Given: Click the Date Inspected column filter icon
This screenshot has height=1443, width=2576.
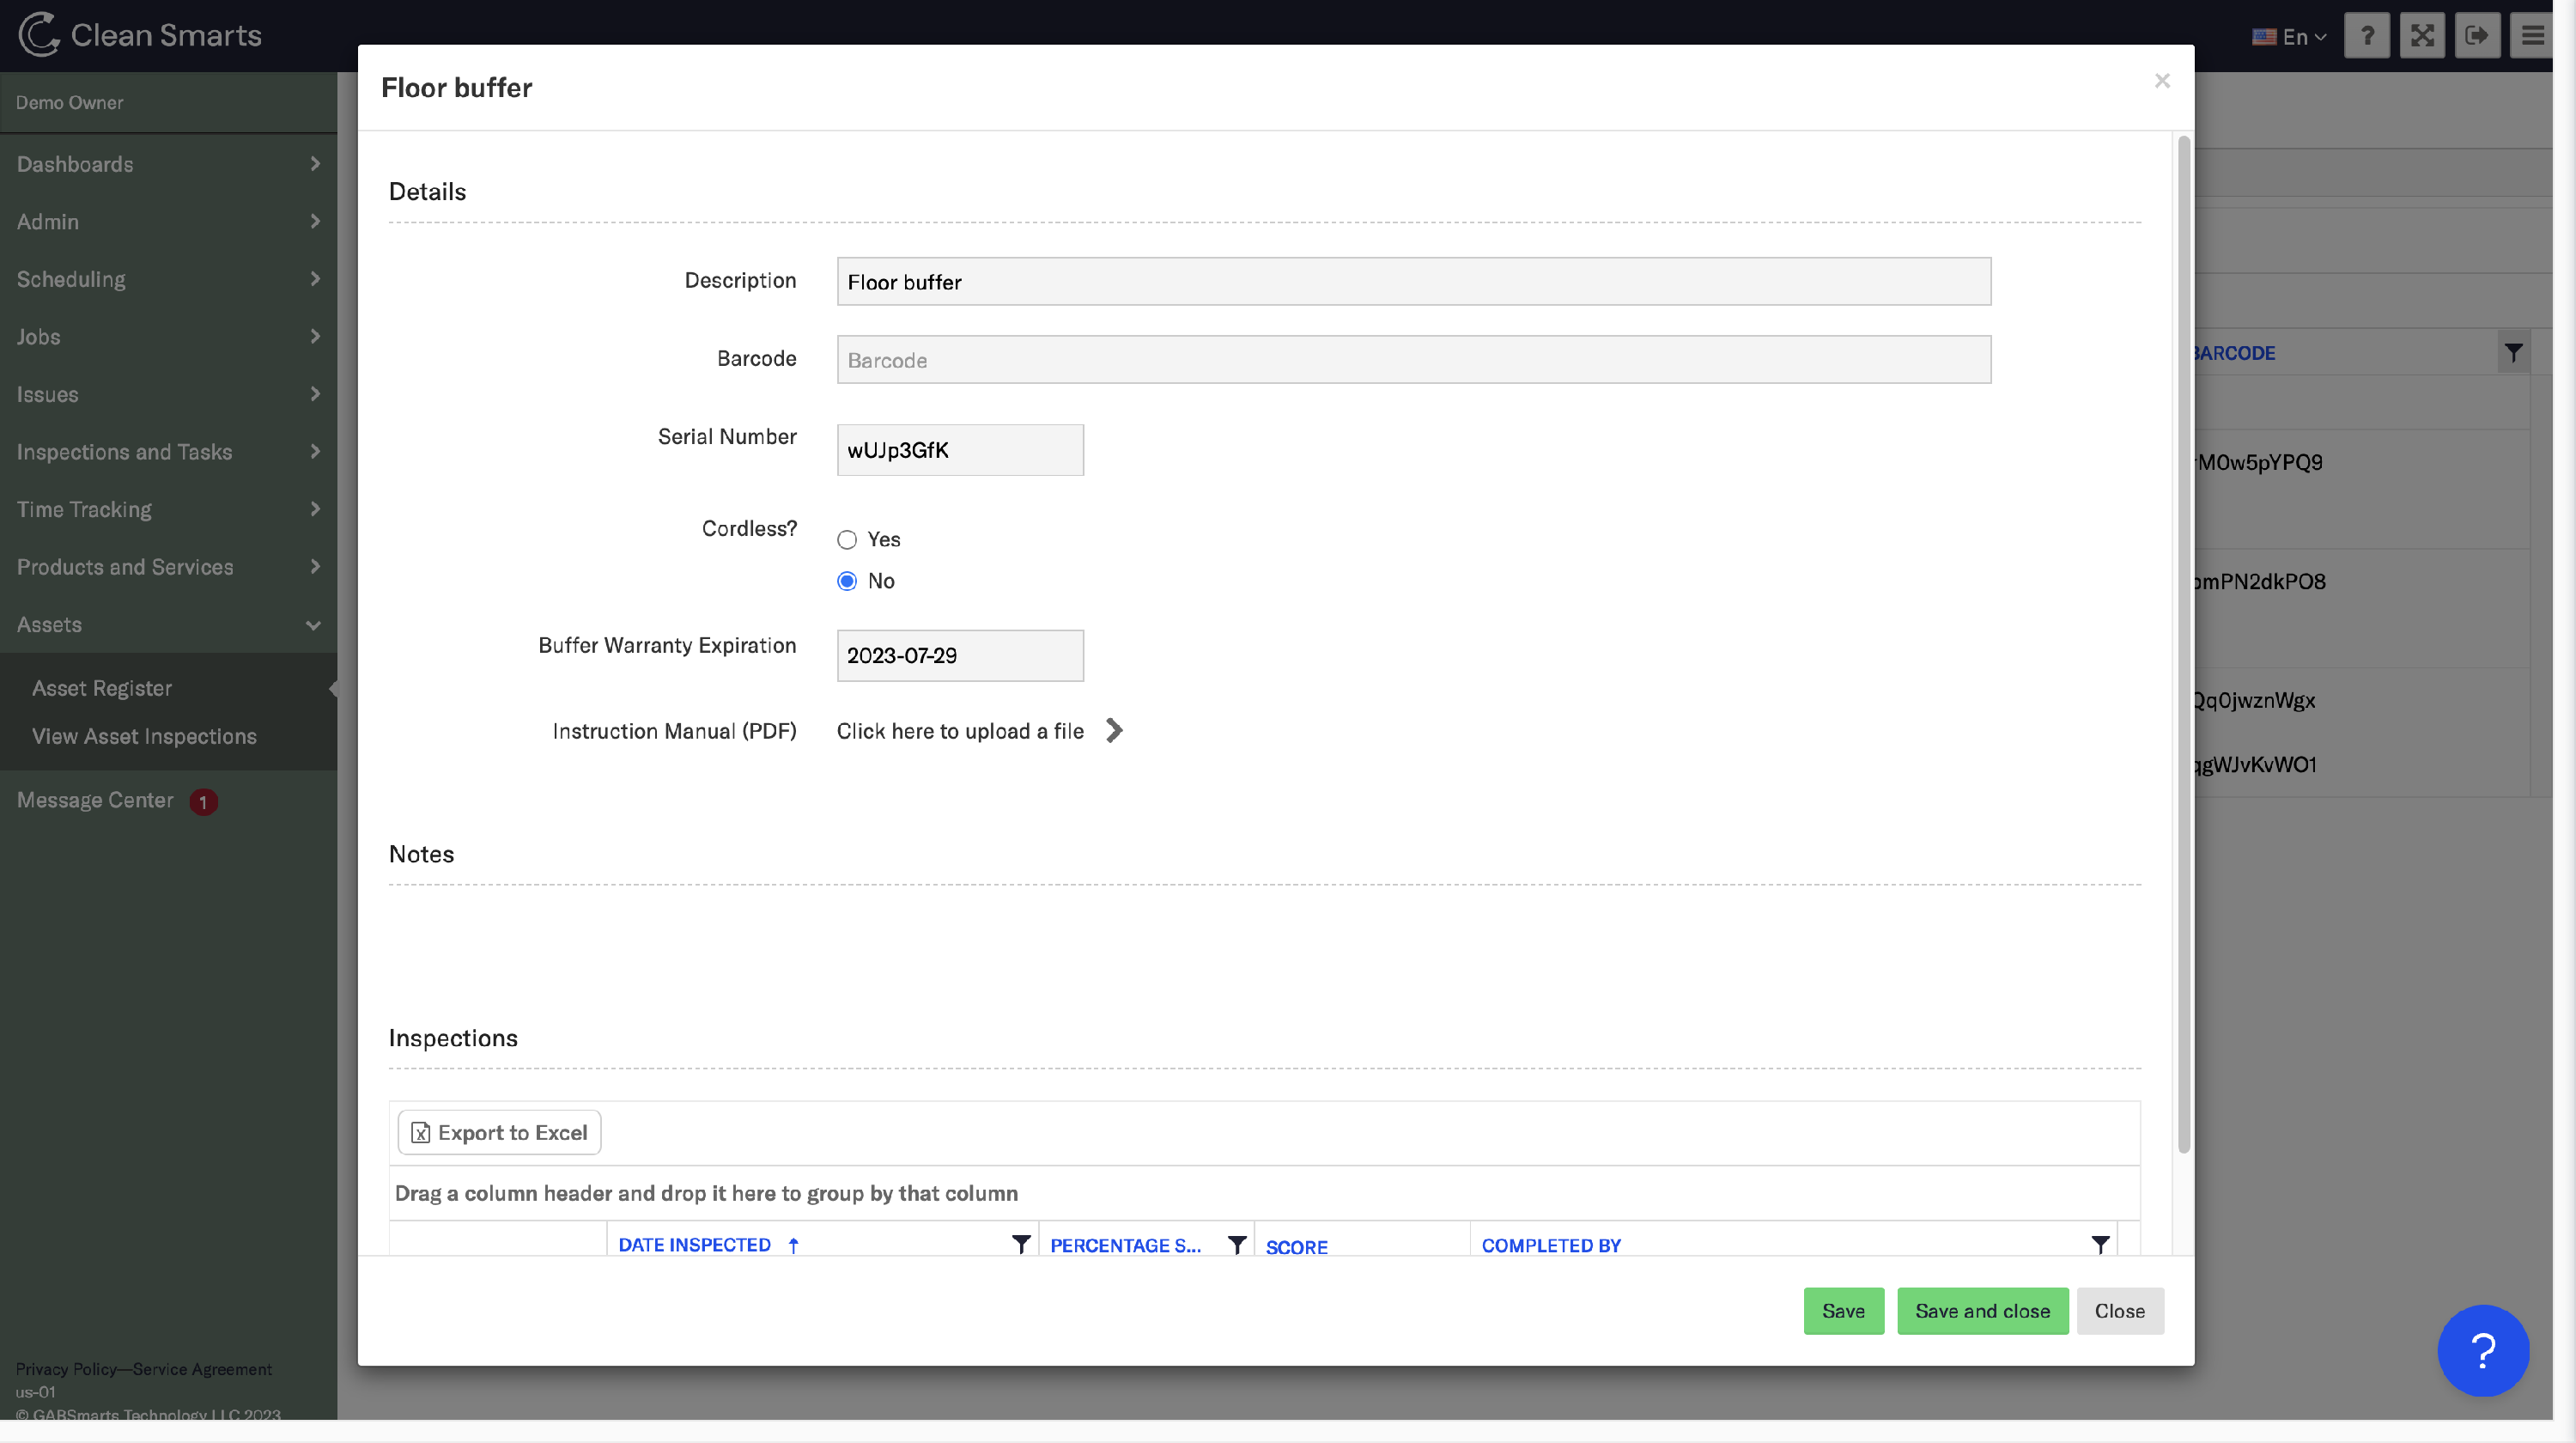Looking at the screenshot, I should pos(1020,1244).
